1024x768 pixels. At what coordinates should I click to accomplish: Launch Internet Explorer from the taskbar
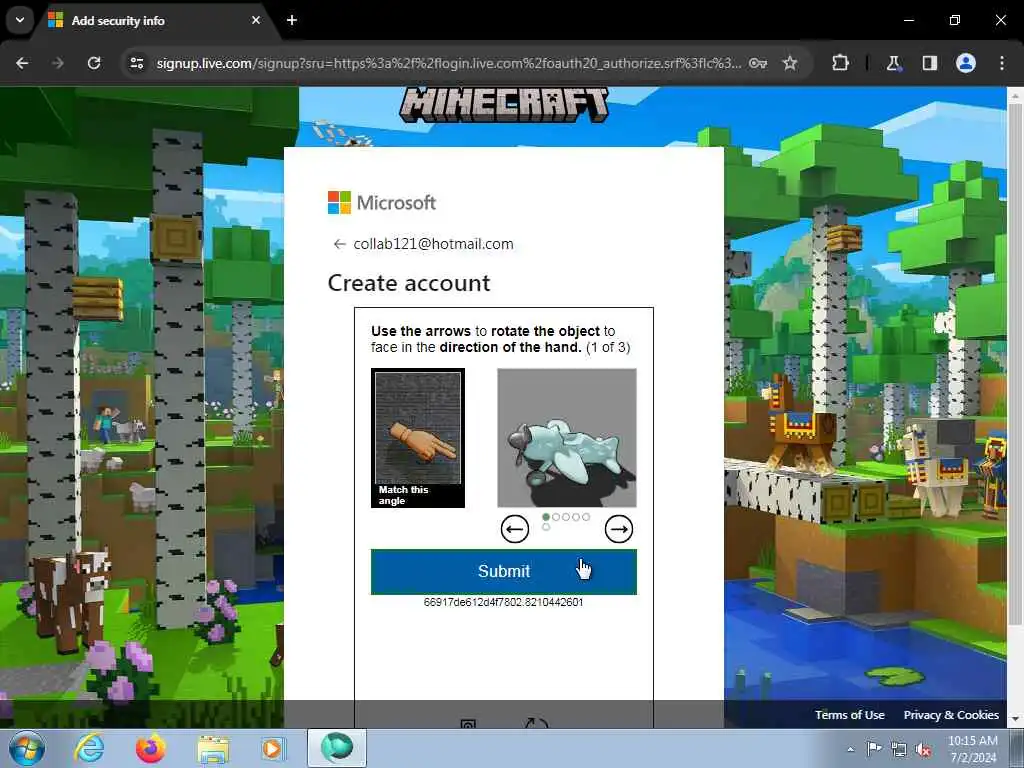pyautogui.click(x=89, y=748)
